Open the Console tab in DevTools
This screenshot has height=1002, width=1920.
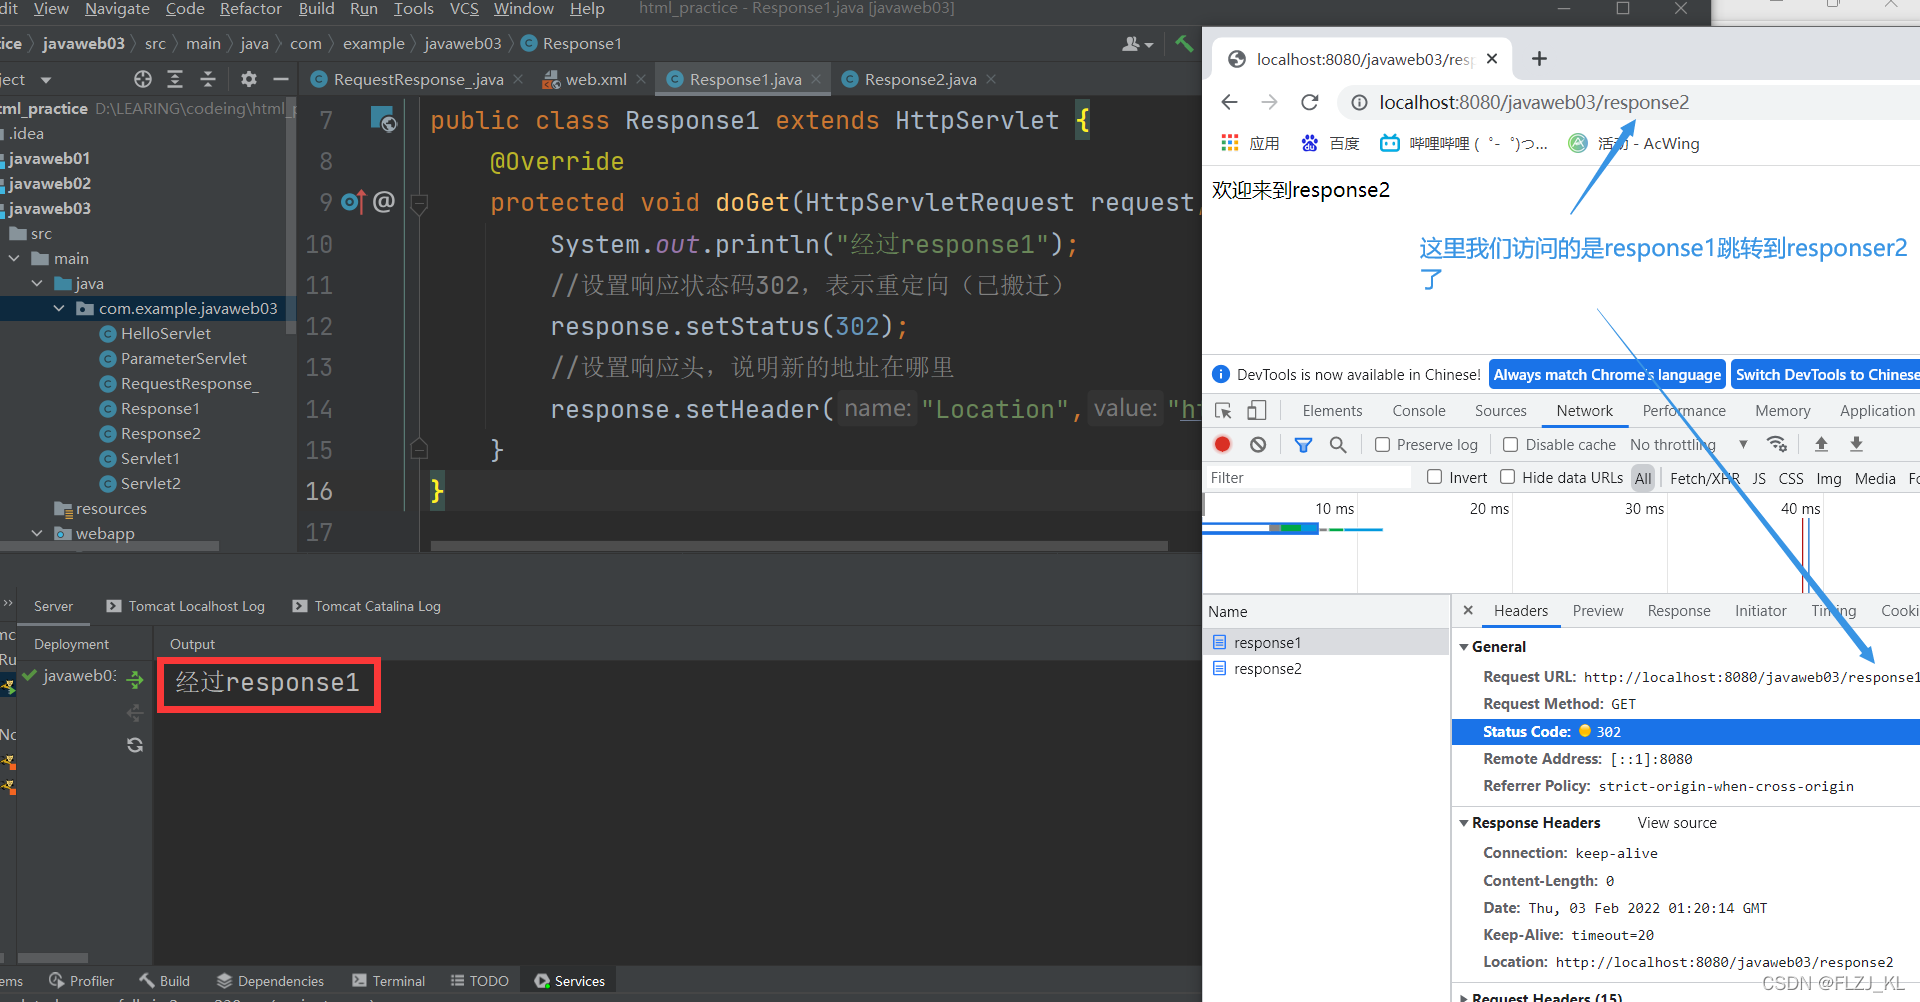pyautogui.click(x=1418, y=410)
